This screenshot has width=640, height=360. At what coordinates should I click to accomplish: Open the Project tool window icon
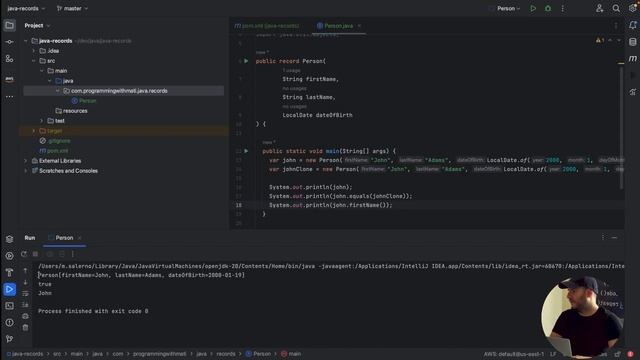[9, 25]
